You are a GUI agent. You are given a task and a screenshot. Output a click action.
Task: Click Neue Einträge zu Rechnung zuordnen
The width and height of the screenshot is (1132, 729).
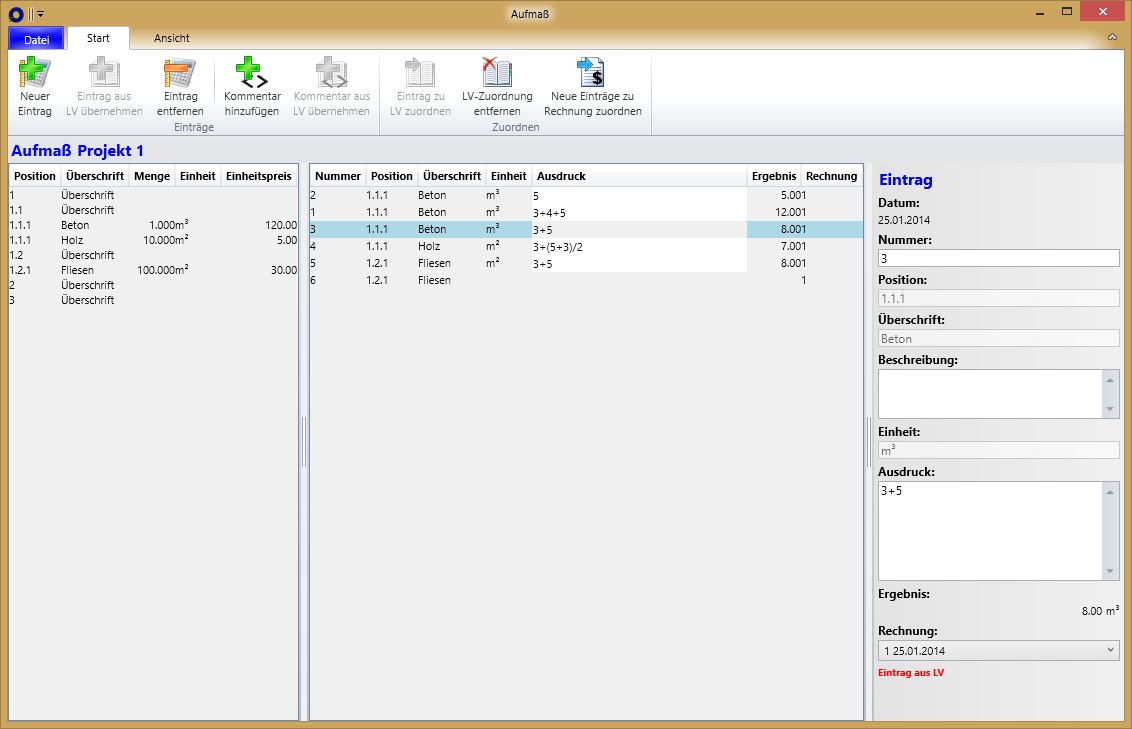(x=593, y=87)
